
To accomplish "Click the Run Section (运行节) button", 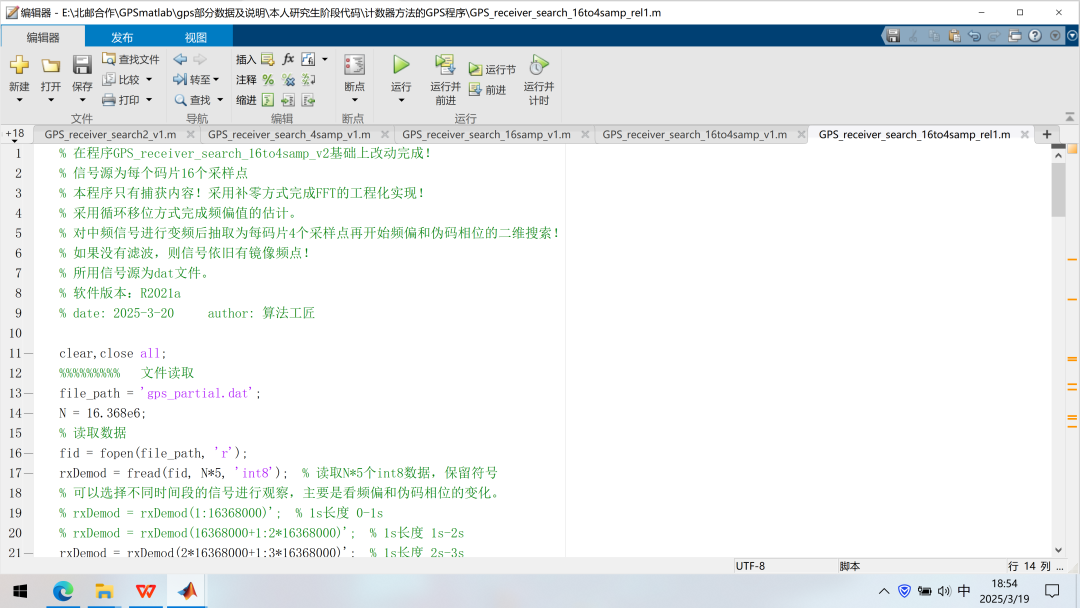I will click(x=492, y=69).
